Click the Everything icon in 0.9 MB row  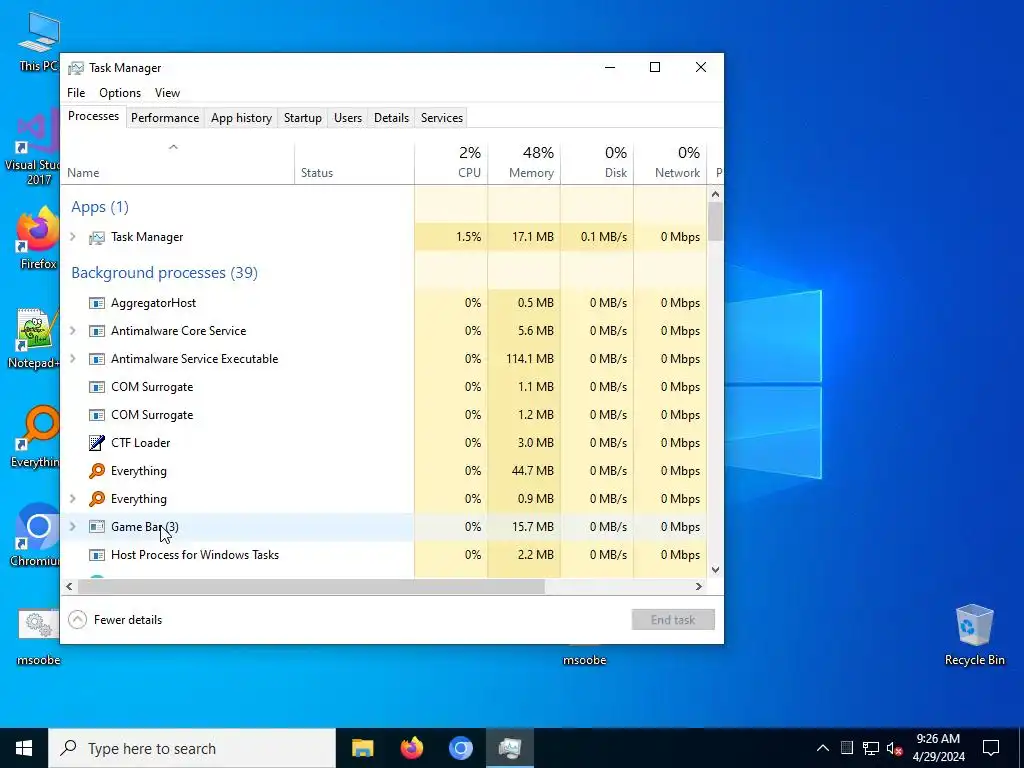[97, 499]
